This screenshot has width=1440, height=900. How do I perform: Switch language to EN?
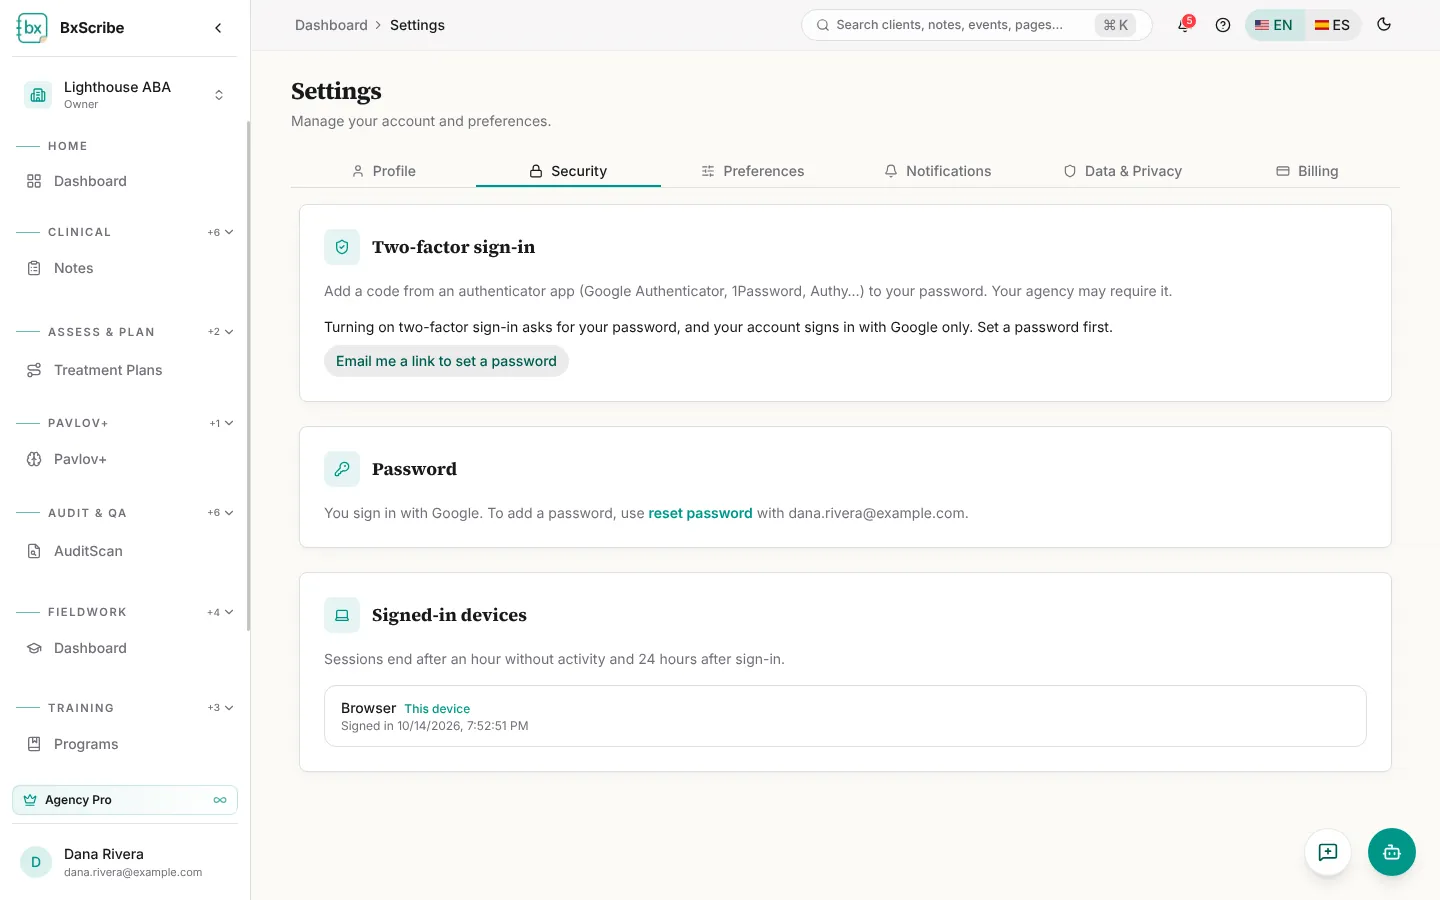pyautogui.click(x=1274, y=25)
